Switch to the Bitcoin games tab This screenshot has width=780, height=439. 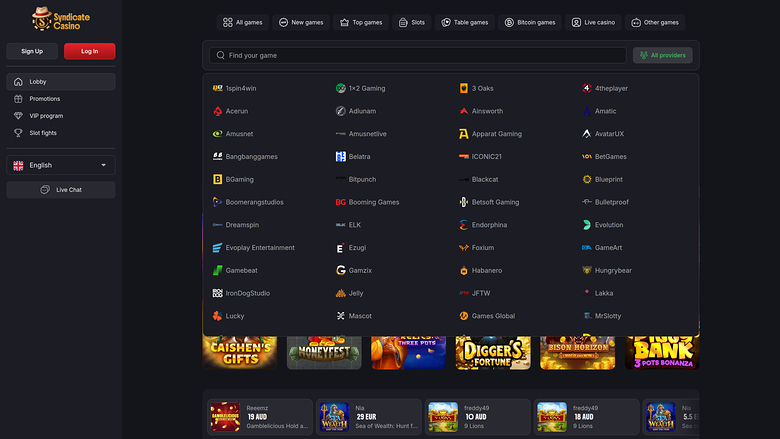pyautogui.click(x=530, y=22)
